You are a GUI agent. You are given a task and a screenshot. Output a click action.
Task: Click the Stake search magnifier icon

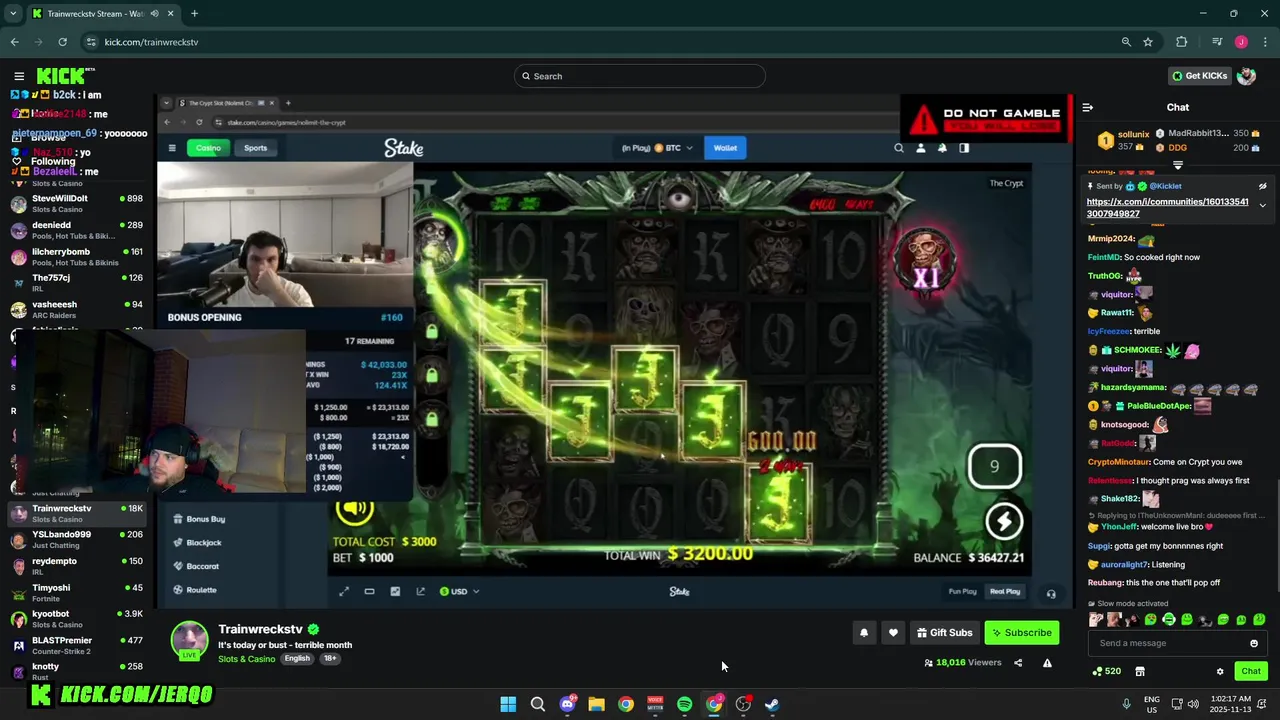tap(898, 148)
